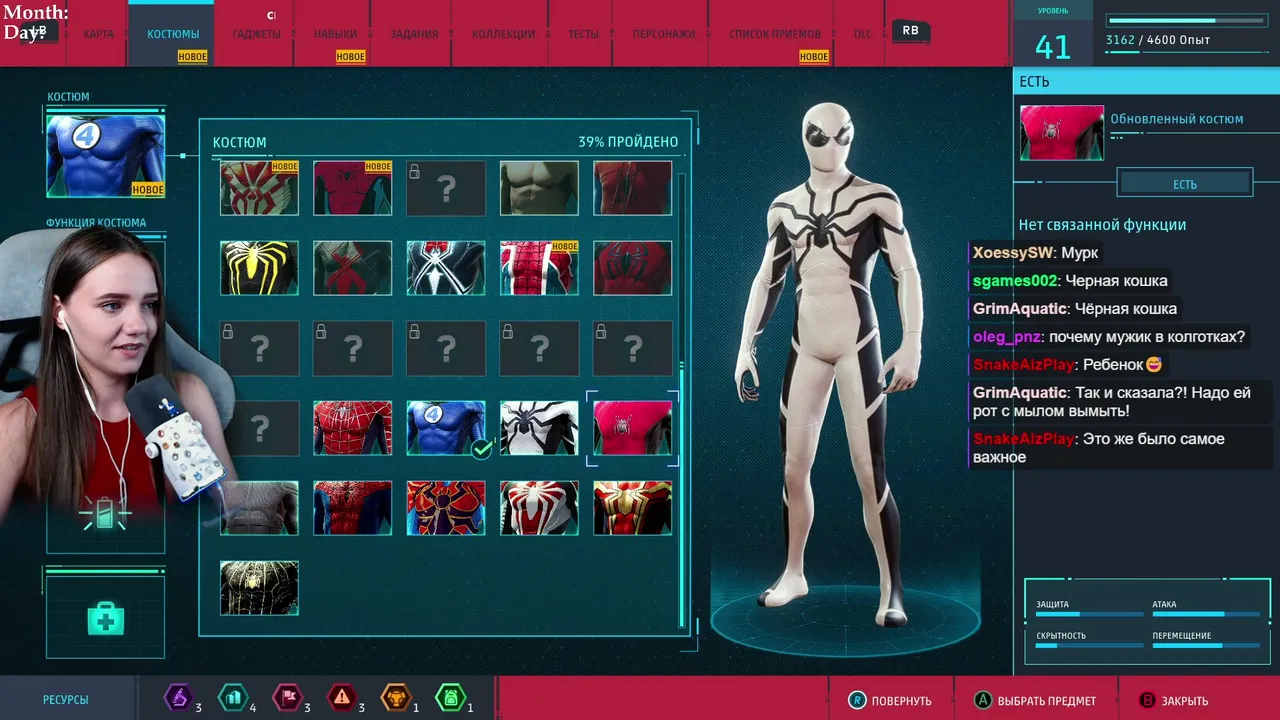This screenshot has height=720, width=1280.
Task: Select the red warning triangle resource token
Action: coord(342,697)
